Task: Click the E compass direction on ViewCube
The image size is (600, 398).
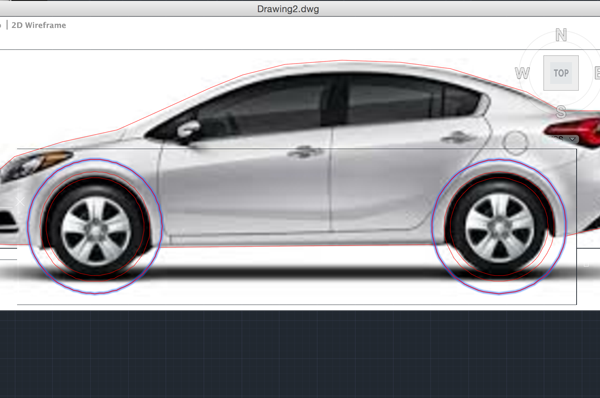Action: click(597, 73)
